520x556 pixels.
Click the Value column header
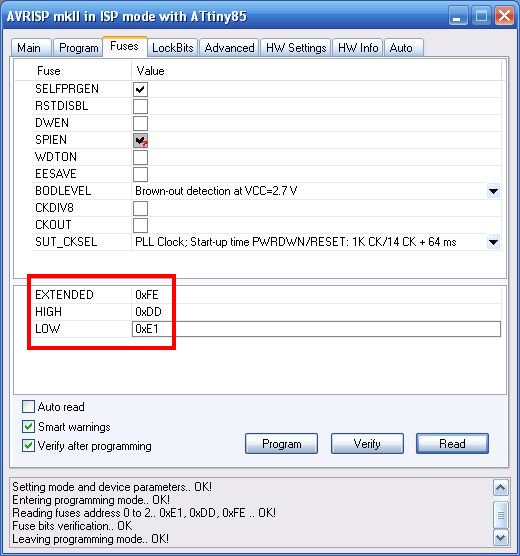click(150, 71)
